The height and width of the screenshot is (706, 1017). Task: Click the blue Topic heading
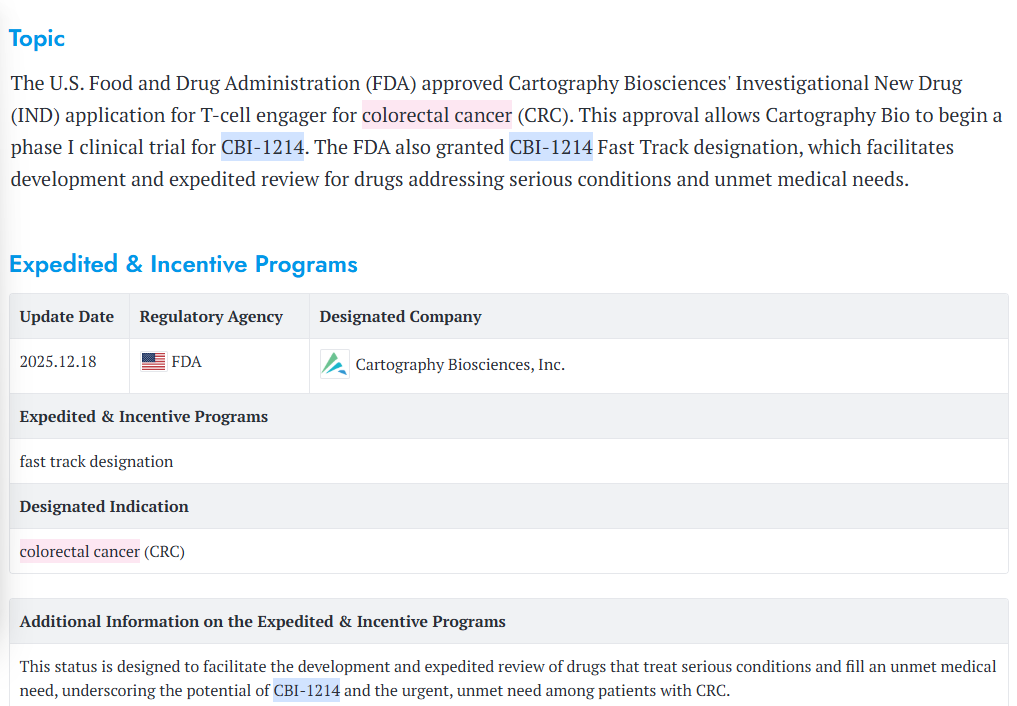click(37, 39)
